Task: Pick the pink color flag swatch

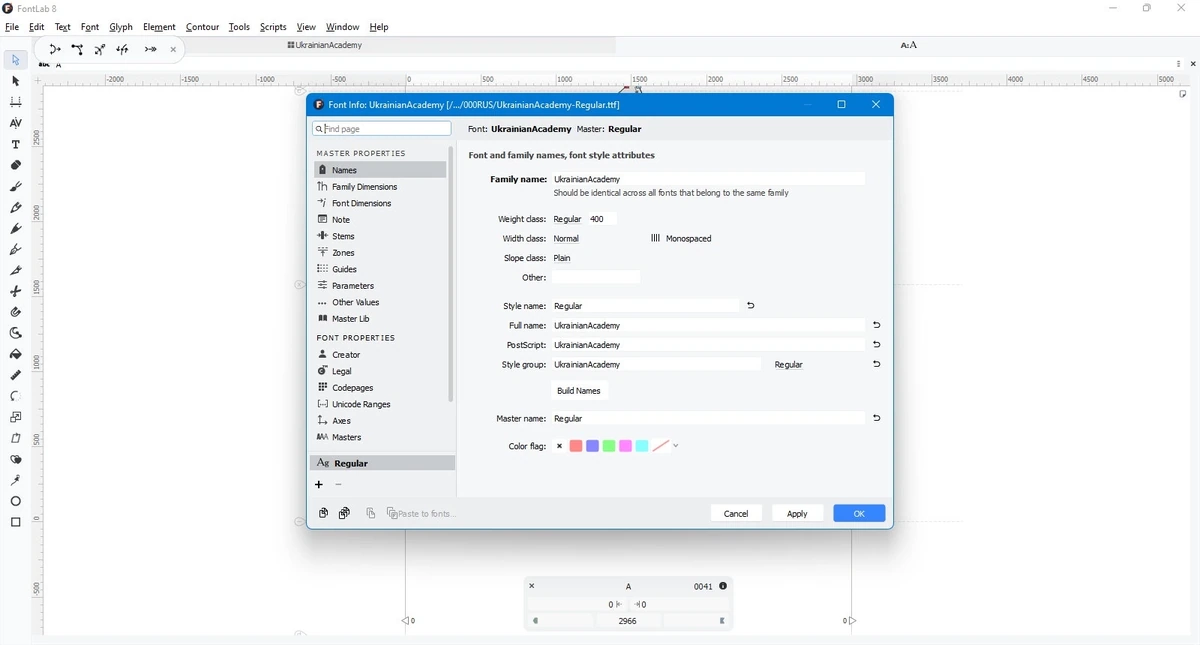Action: tap(626, 446)
